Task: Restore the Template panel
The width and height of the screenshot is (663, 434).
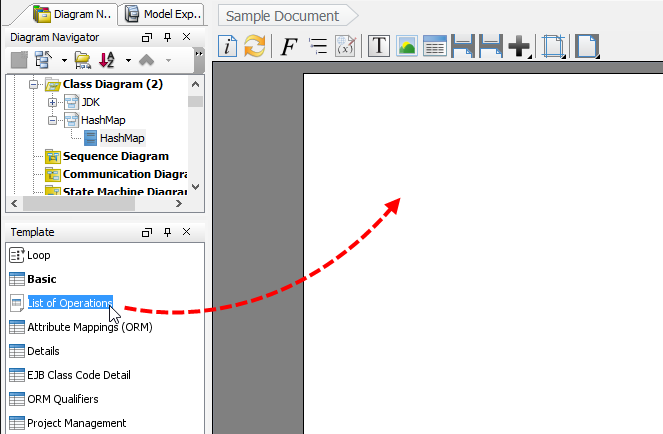Action: 147,233
